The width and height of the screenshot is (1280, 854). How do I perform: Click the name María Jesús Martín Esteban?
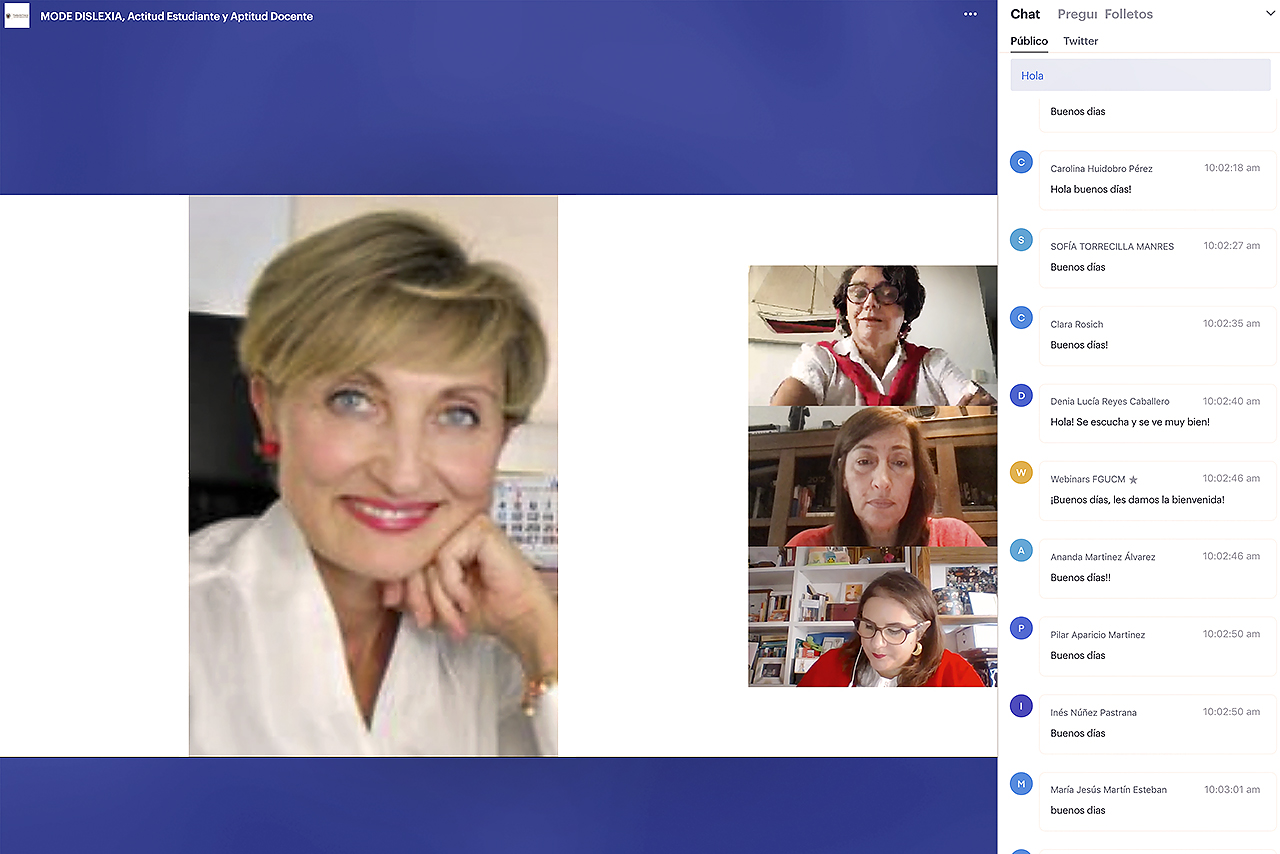[1108, 789]
